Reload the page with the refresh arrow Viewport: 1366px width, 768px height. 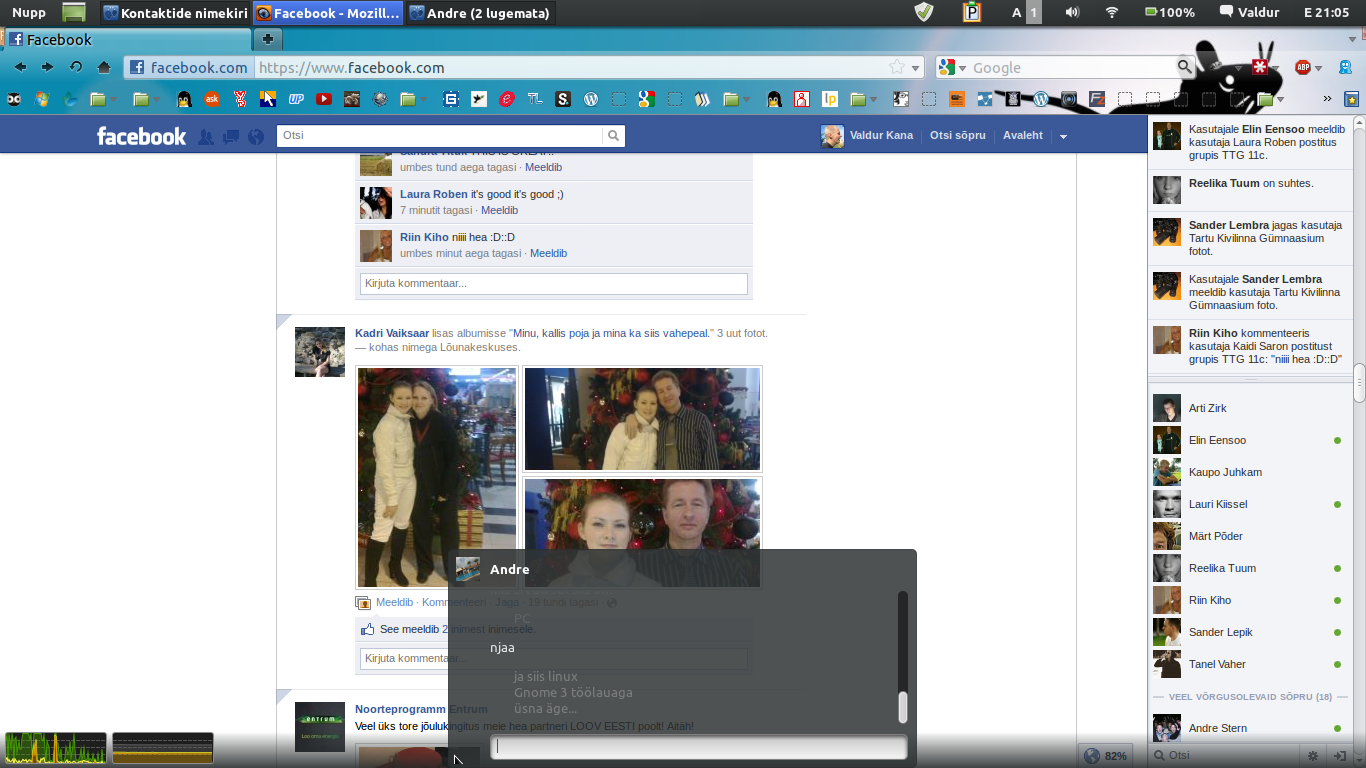(76, 67)
